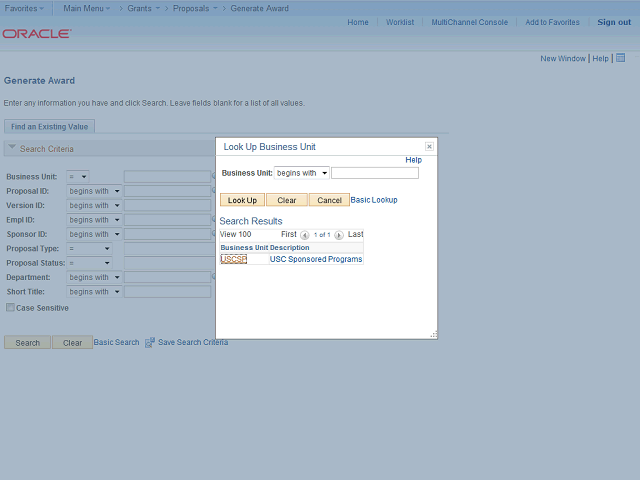Screen dimensions: 640x480
Task: Toggle the Case Sensitive checkbox
Action: [x=10, y=307]
